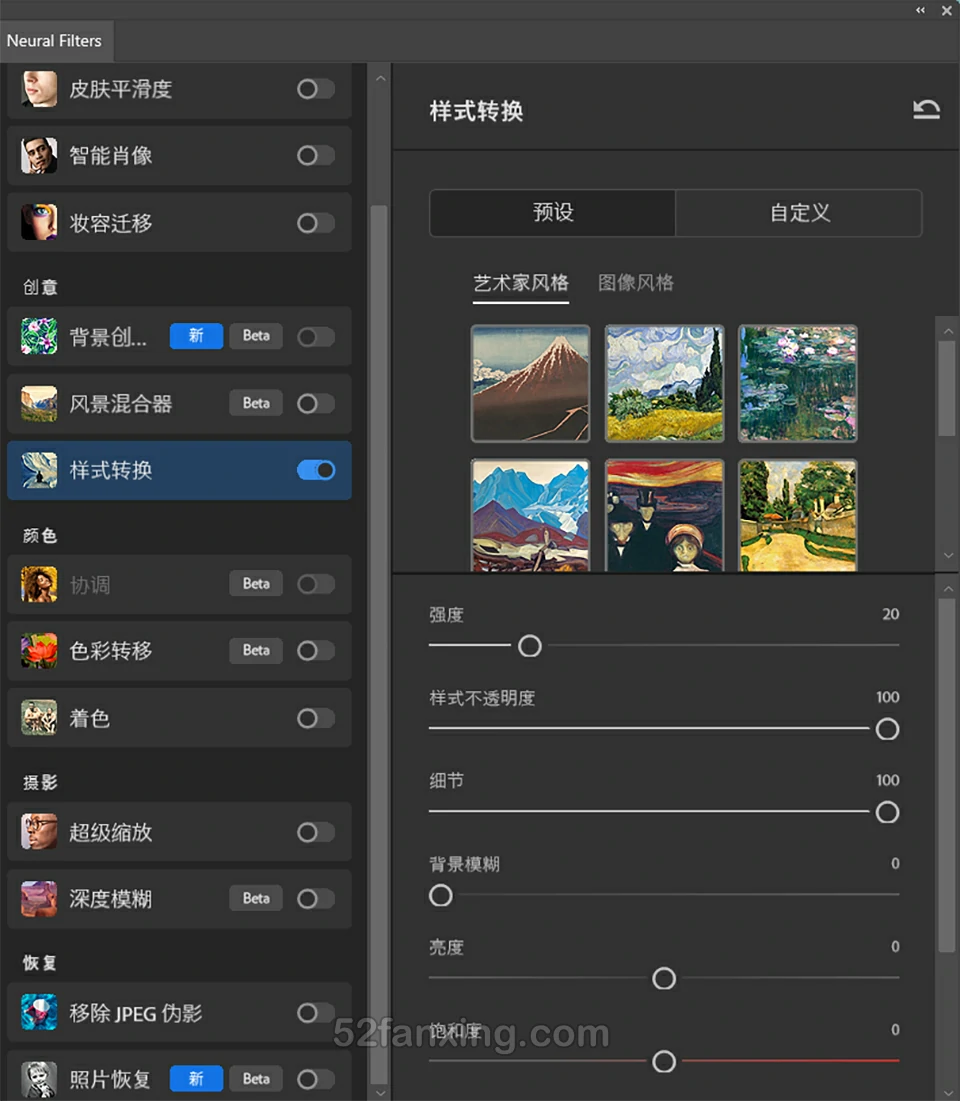
Task: Click the 饱和度 slider handle
Action: [x=664, y=1061]
